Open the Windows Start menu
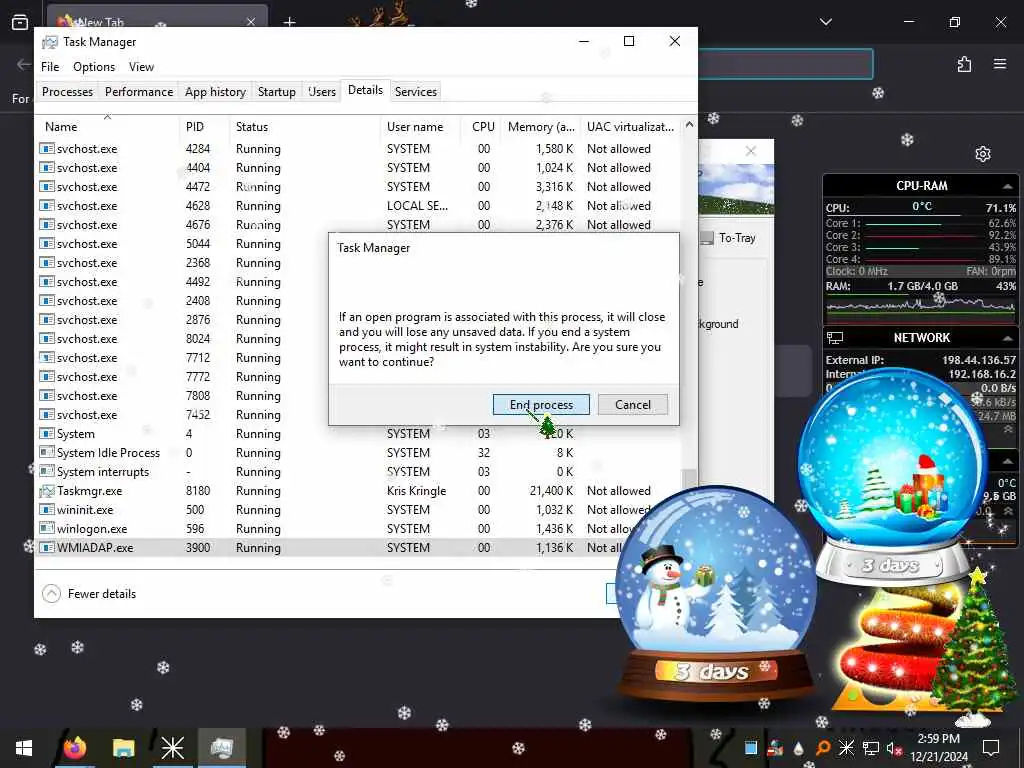The height and width of the screenshot is (768, 1024). [x=24, y=748]
